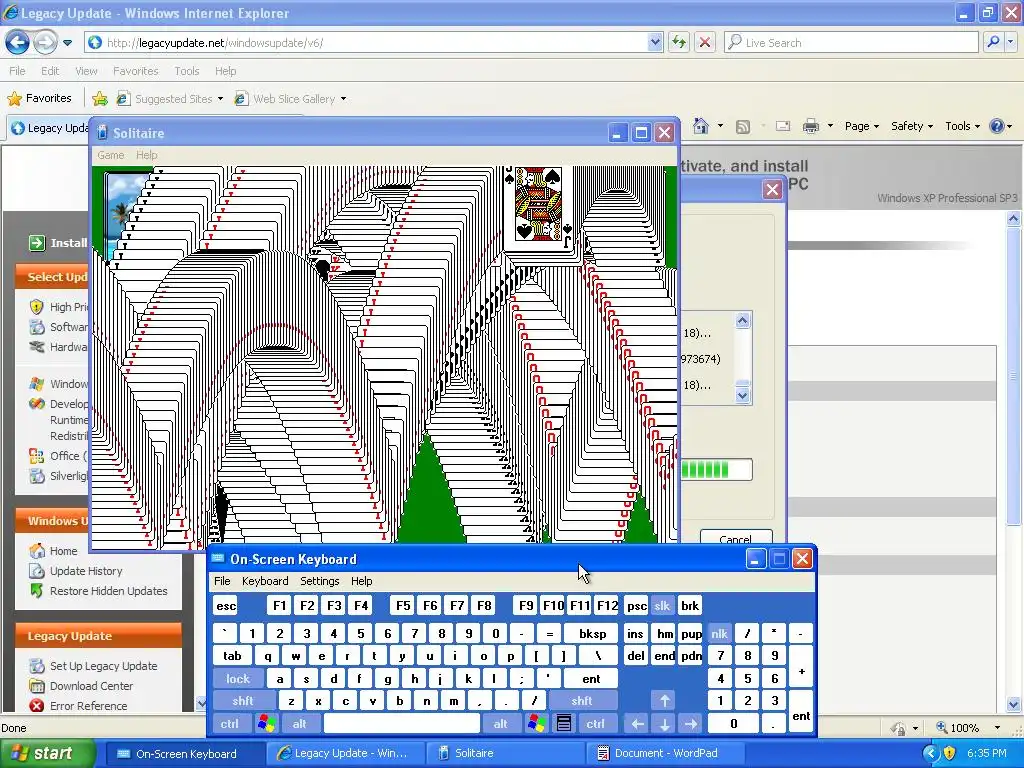Click the RSS feeds icon

pos(743,127)
